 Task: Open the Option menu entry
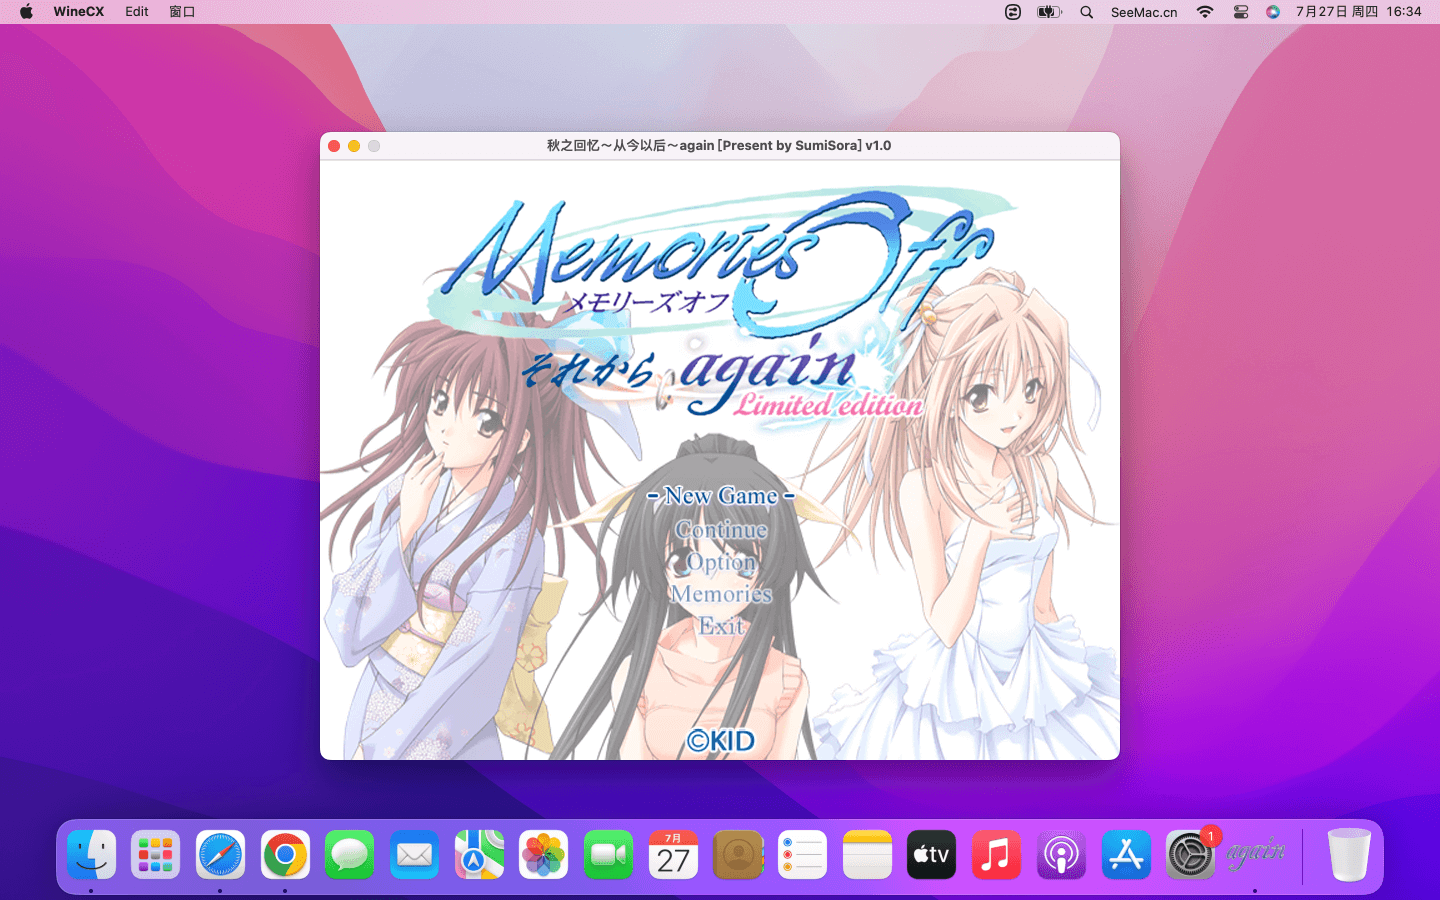721,562
